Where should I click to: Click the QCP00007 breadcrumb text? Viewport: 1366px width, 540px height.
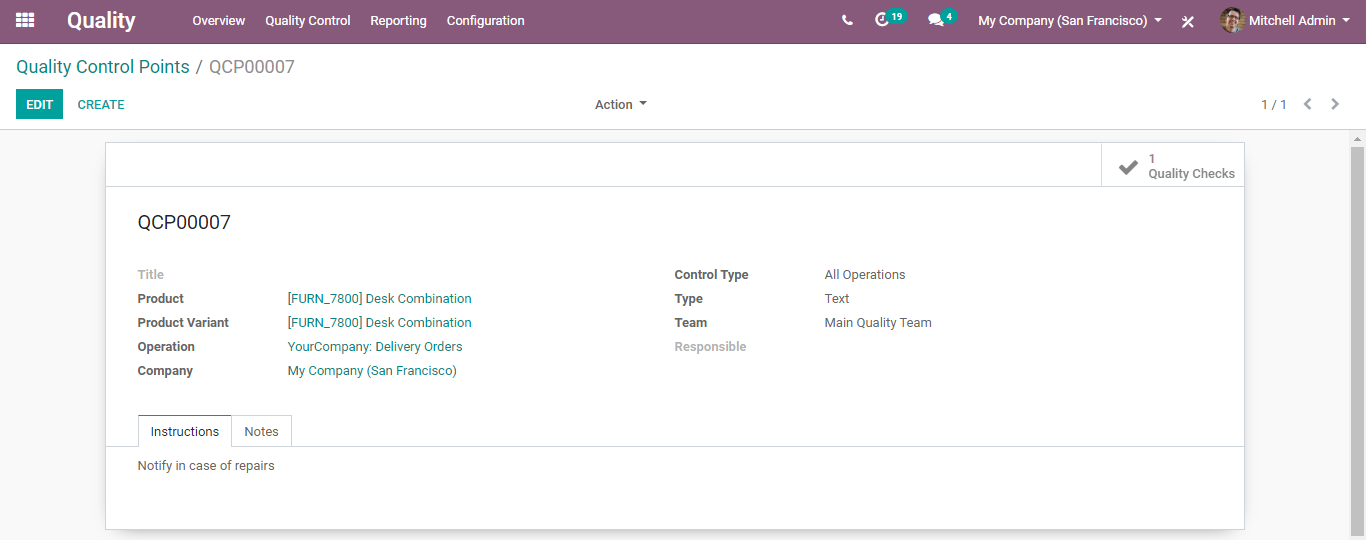click(x=252, y=67)
